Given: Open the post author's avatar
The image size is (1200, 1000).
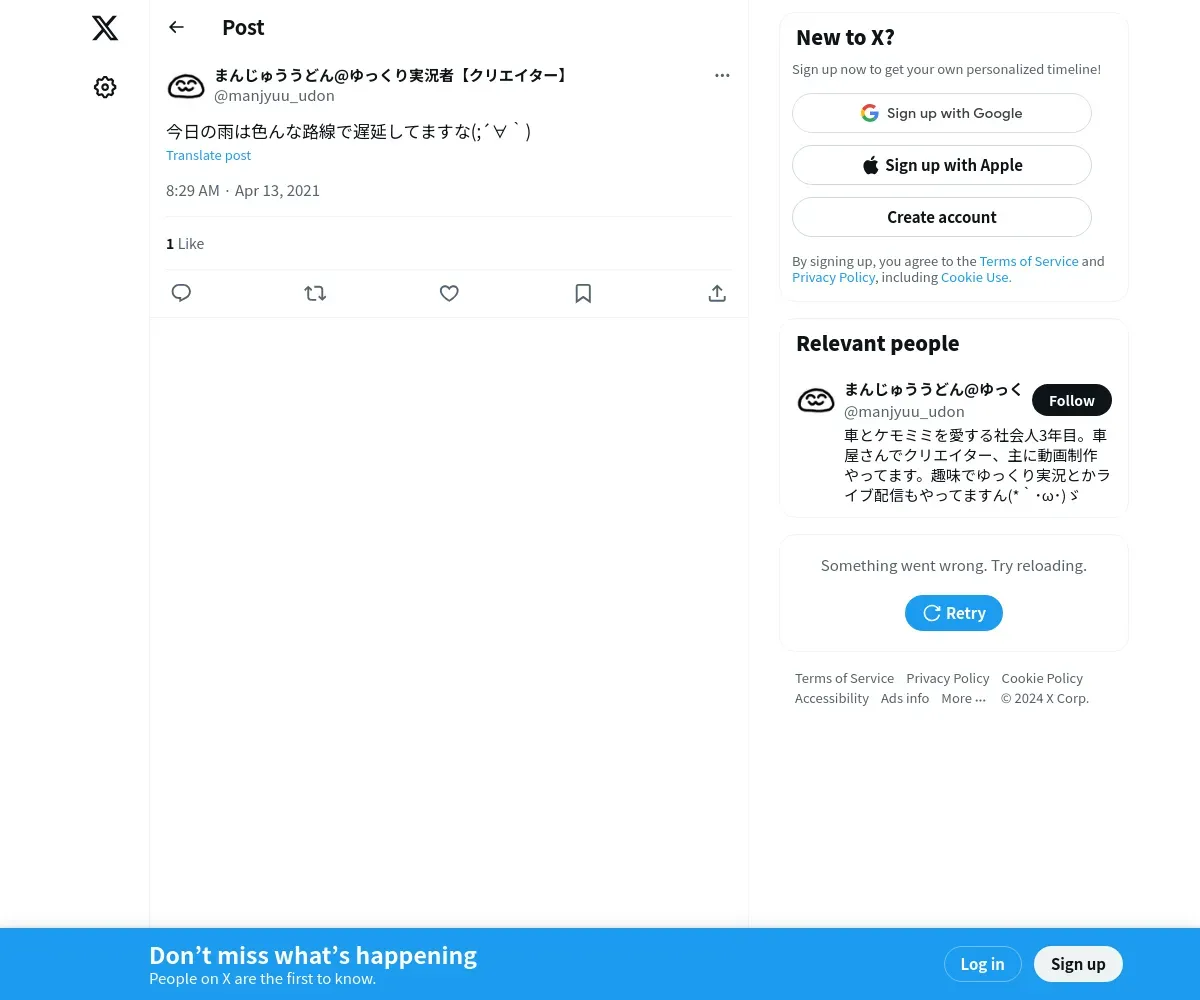Looking at the screenshot, I should (186, 86).
